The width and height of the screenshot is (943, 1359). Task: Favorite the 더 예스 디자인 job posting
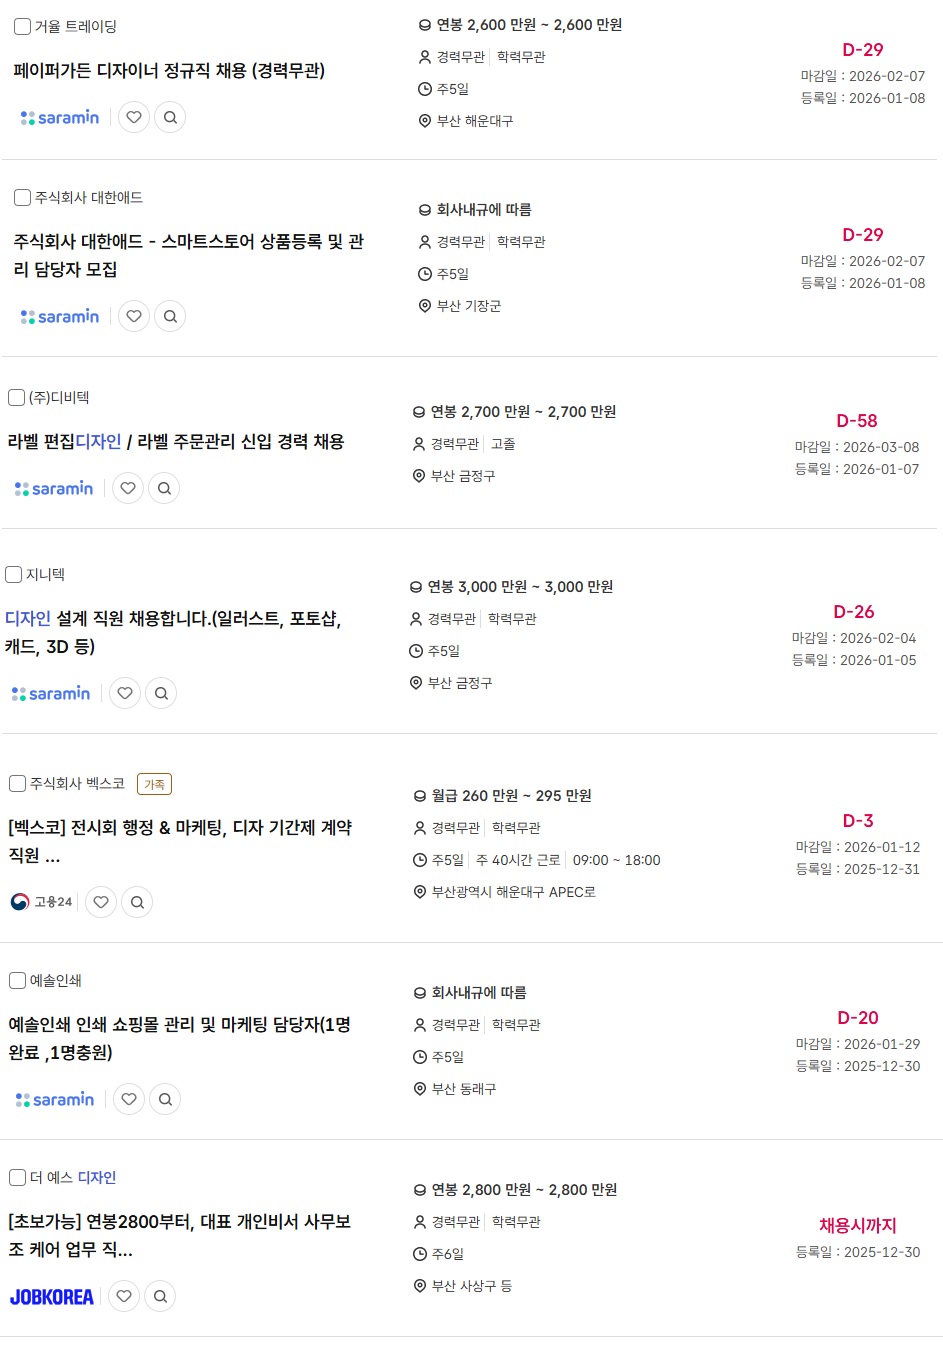tap(124, 1296)
